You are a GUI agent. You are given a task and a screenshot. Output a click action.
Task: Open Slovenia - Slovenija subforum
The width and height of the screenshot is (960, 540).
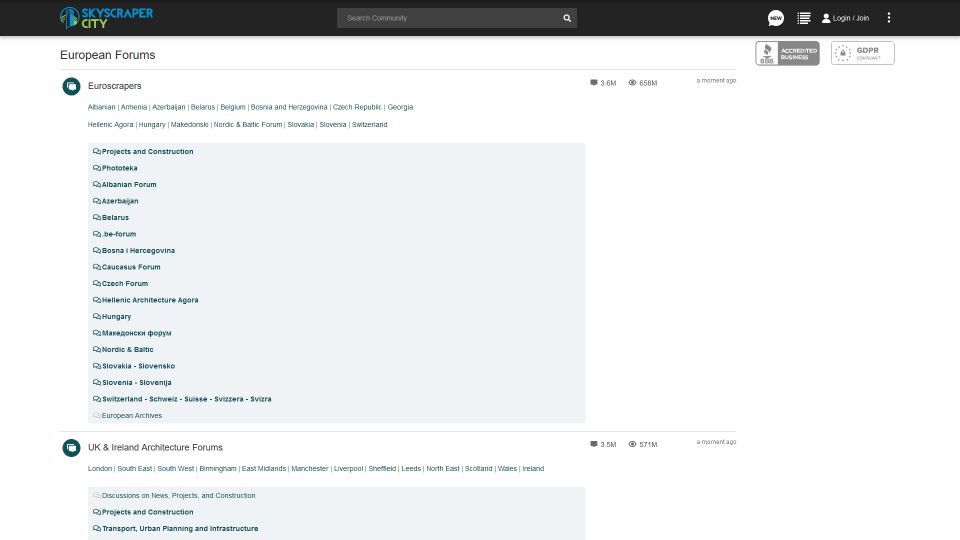pos(137,383)
